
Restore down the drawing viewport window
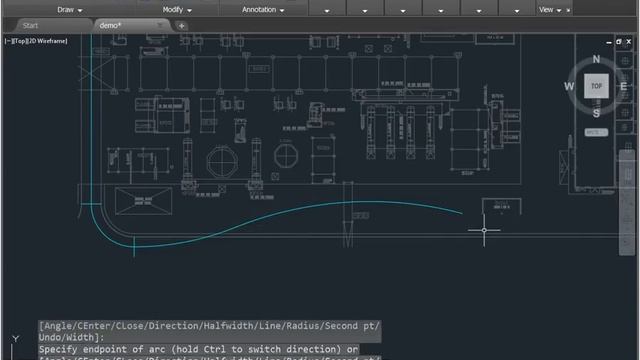click(x=618, y=42)
